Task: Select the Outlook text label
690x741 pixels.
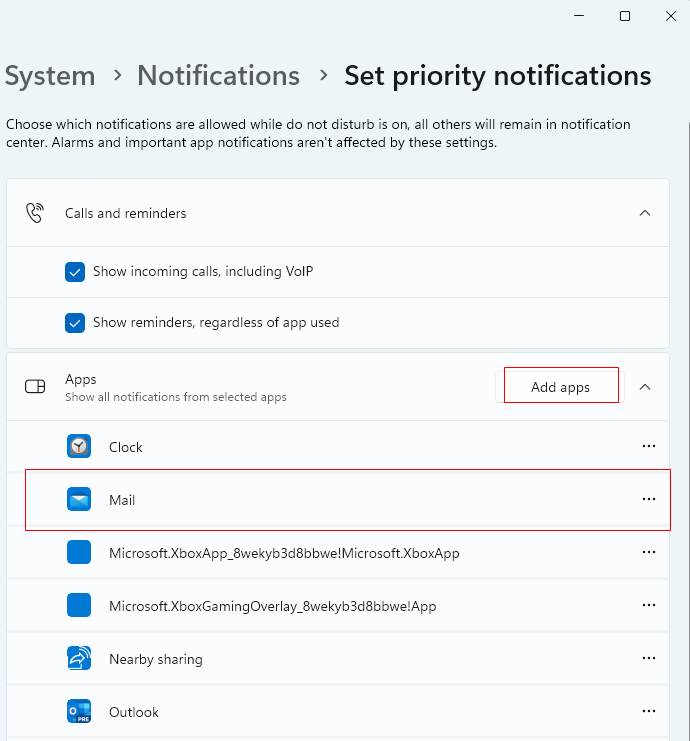Action: [134, 712]
